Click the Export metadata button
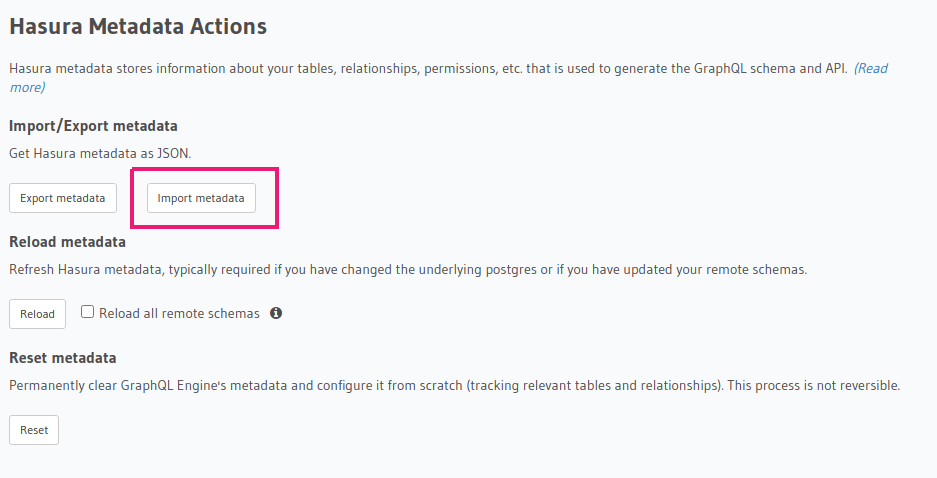 click(x=63, y=198)
